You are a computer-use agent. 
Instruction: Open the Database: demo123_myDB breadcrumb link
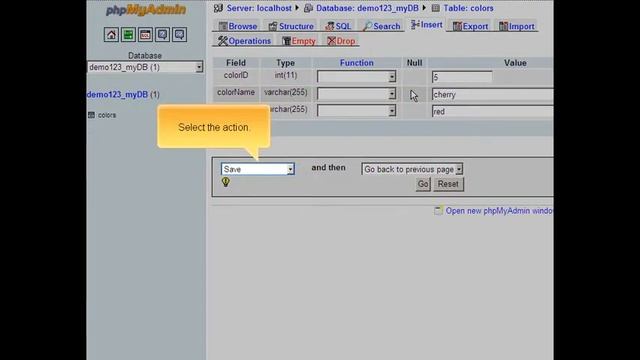tap(367, 8)
